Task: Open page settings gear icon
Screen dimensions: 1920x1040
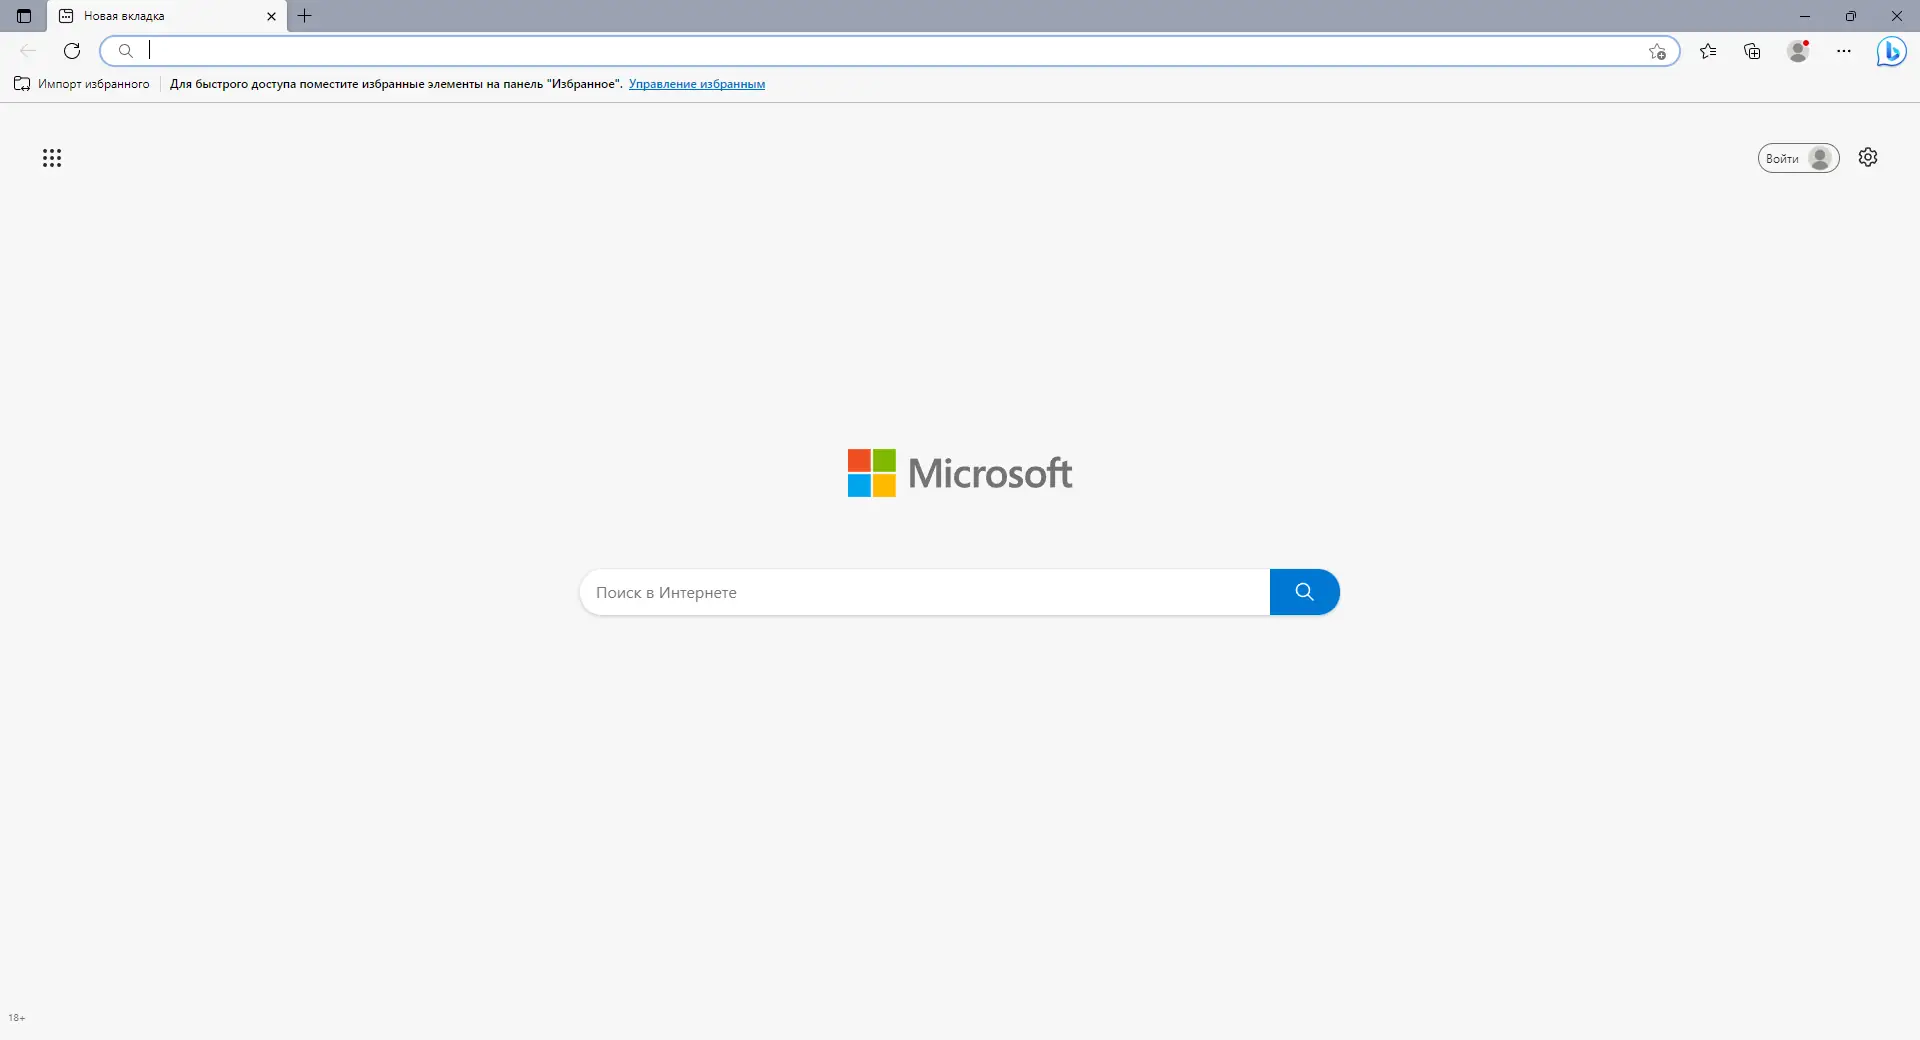Action: click(1868, 157)
